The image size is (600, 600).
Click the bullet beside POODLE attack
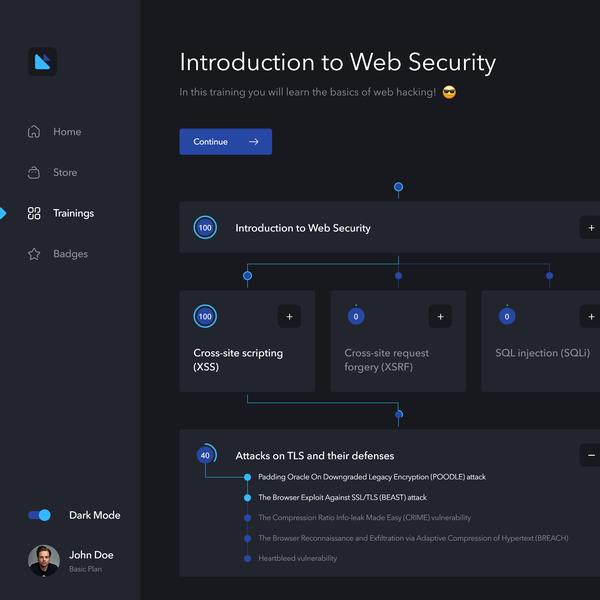[248, 477]
